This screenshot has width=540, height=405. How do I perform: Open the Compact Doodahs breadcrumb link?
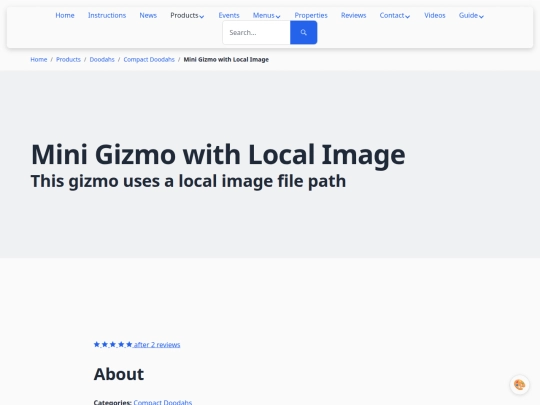149,60
